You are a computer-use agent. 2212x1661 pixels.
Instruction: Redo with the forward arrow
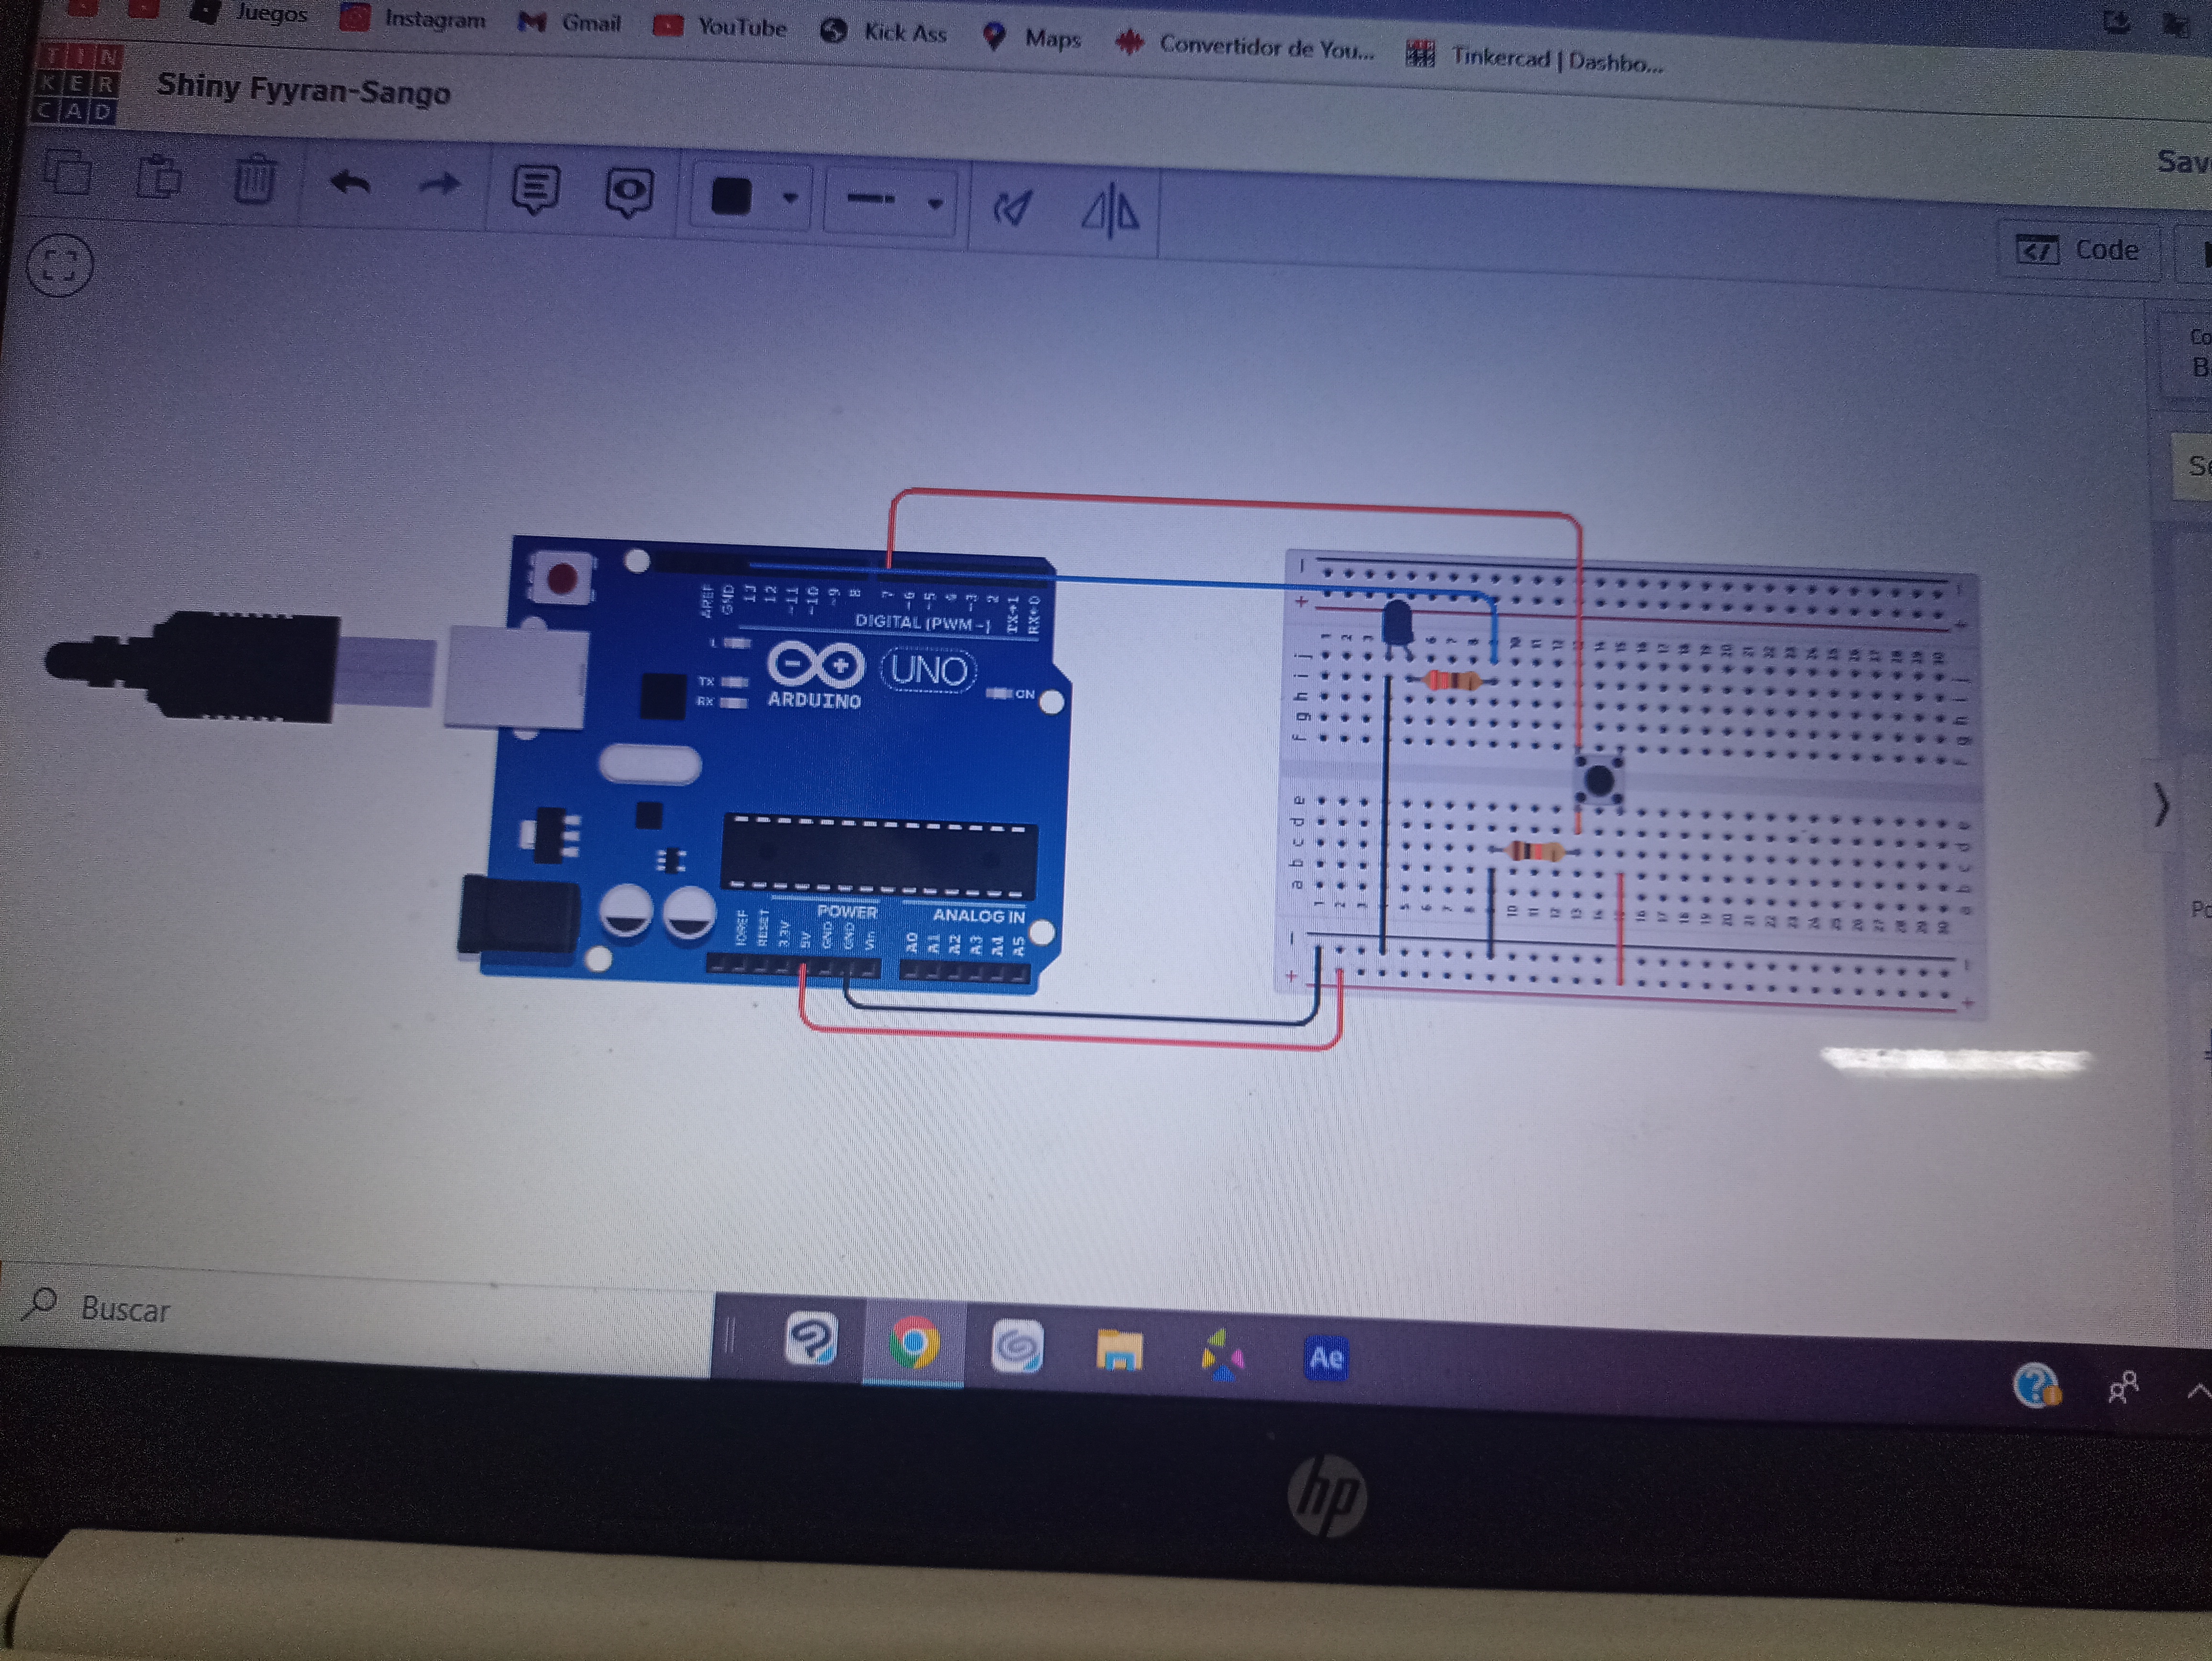pyautogui.click(x=440, y=186)
